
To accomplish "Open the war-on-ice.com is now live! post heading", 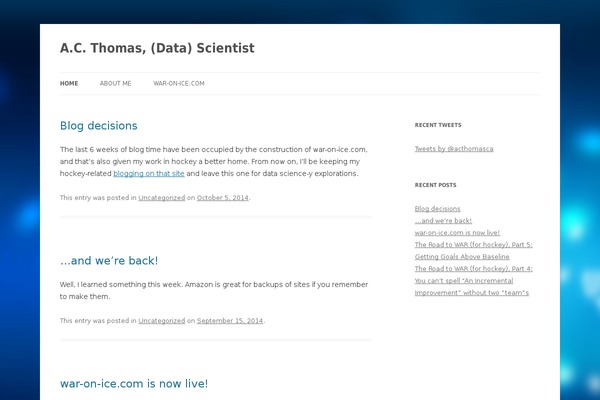I will 133,383.
